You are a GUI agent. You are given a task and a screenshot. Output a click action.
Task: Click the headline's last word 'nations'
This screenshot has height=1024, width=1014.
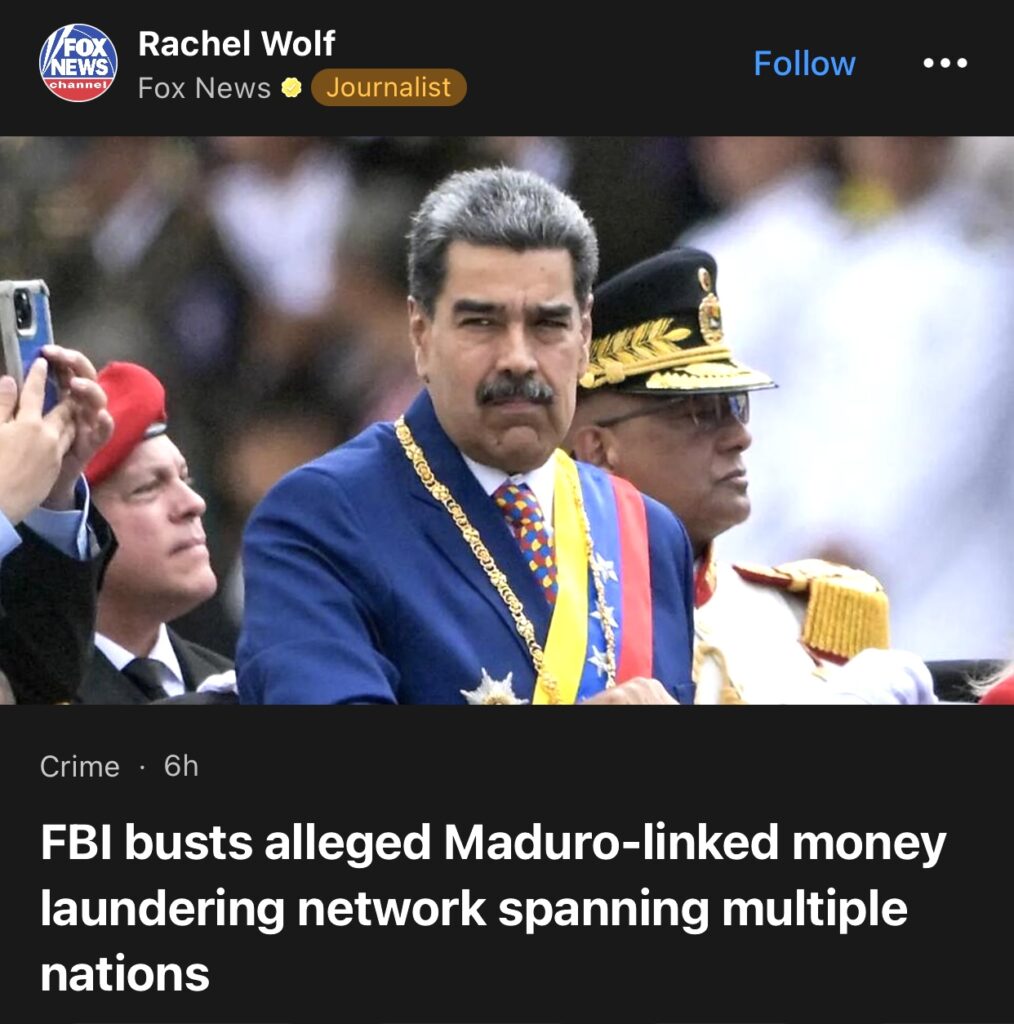point(125,974)
